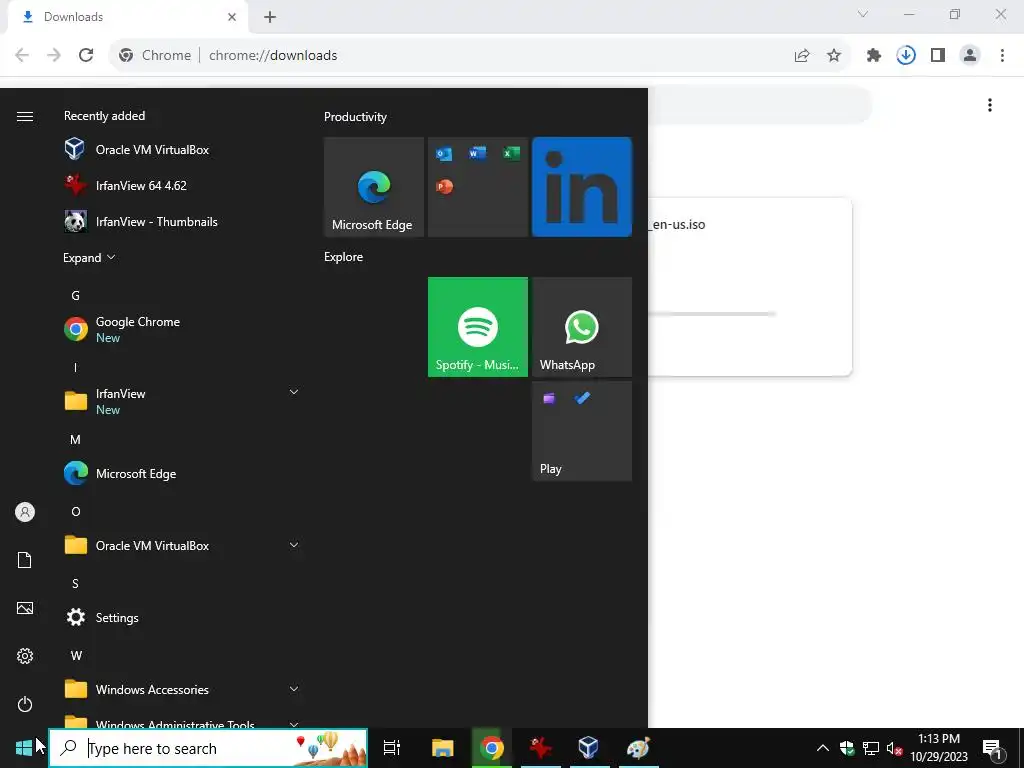
Task: Click the Productivity group heading
Action: click(355, 117)
